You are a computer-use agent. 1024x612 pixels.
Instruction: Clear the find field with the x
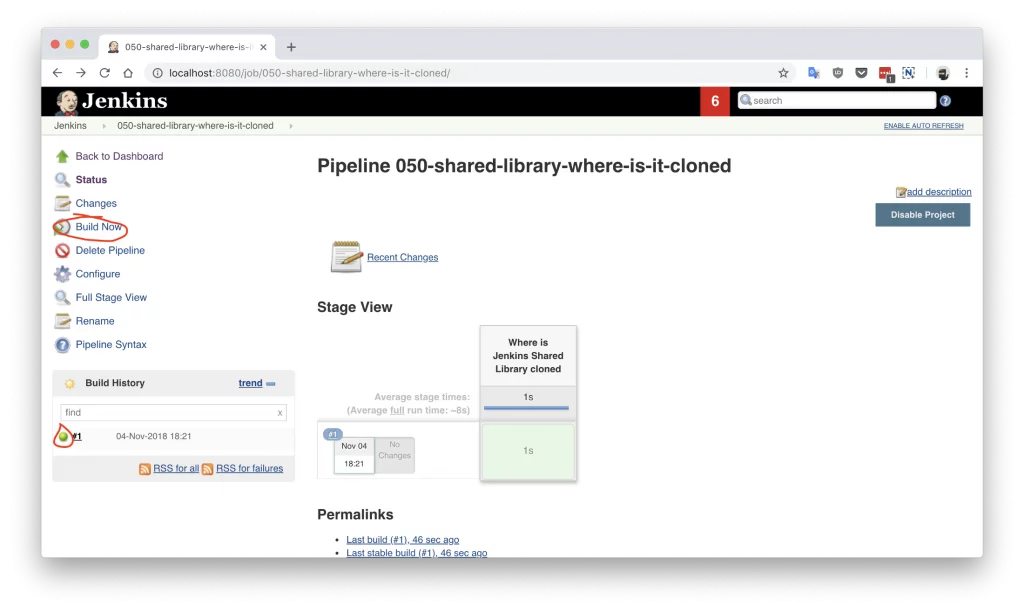pyautogui.click(x=280, y=413)
